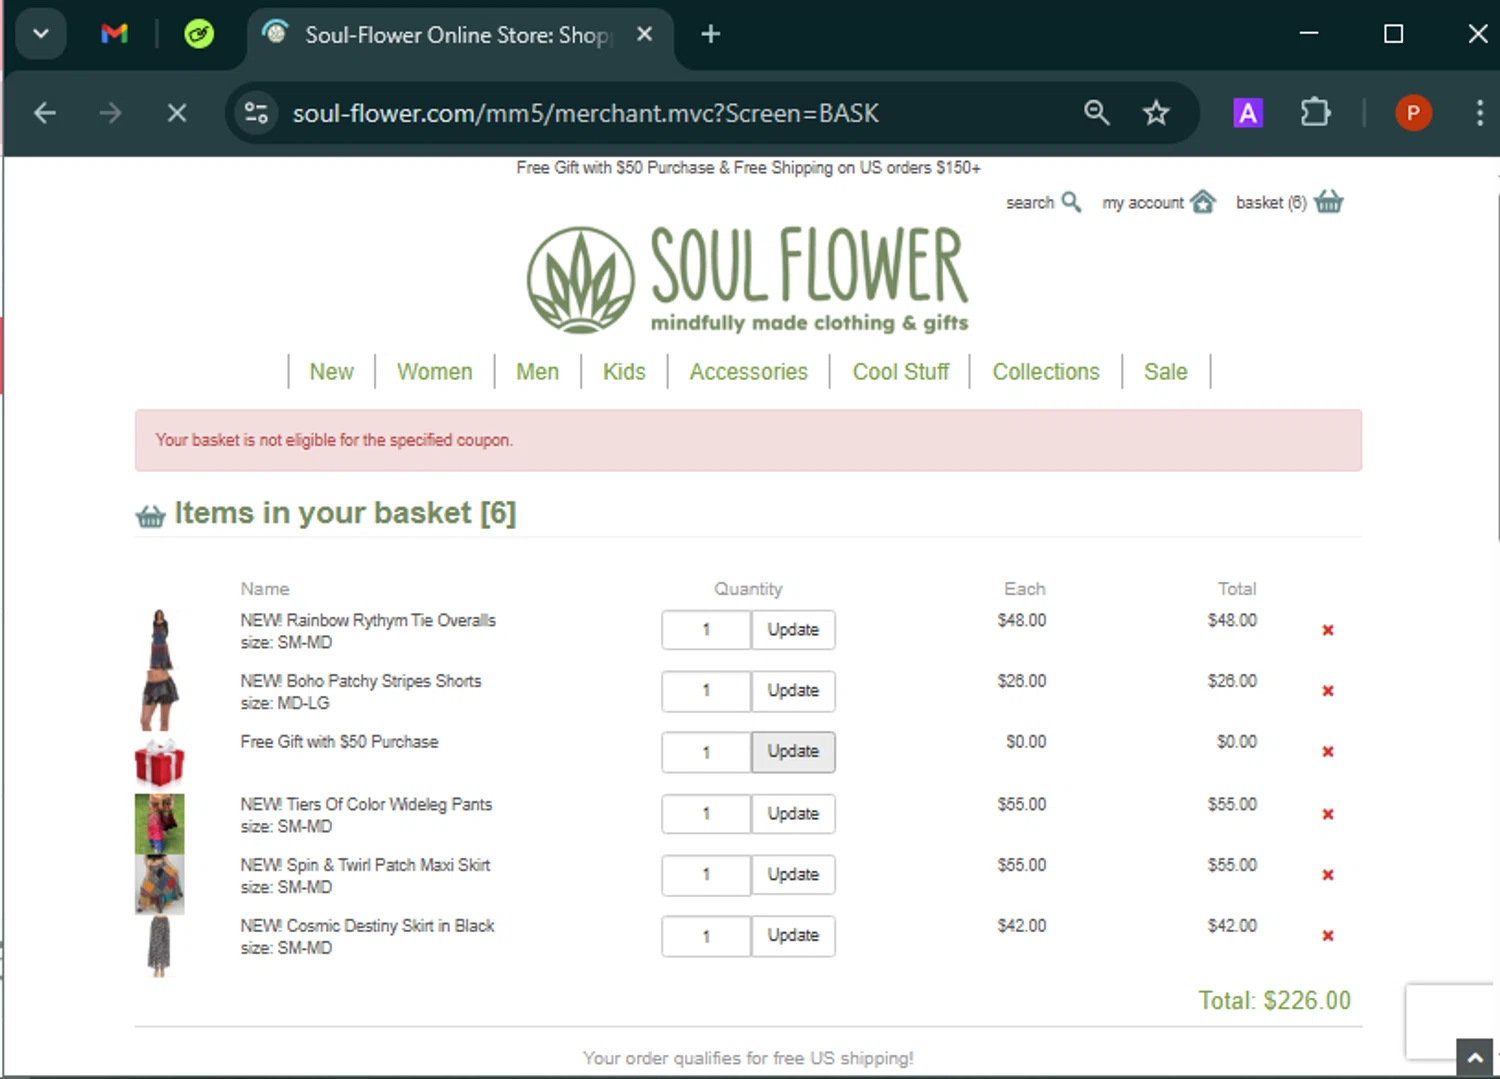Open the Men menu

(537, 372)
